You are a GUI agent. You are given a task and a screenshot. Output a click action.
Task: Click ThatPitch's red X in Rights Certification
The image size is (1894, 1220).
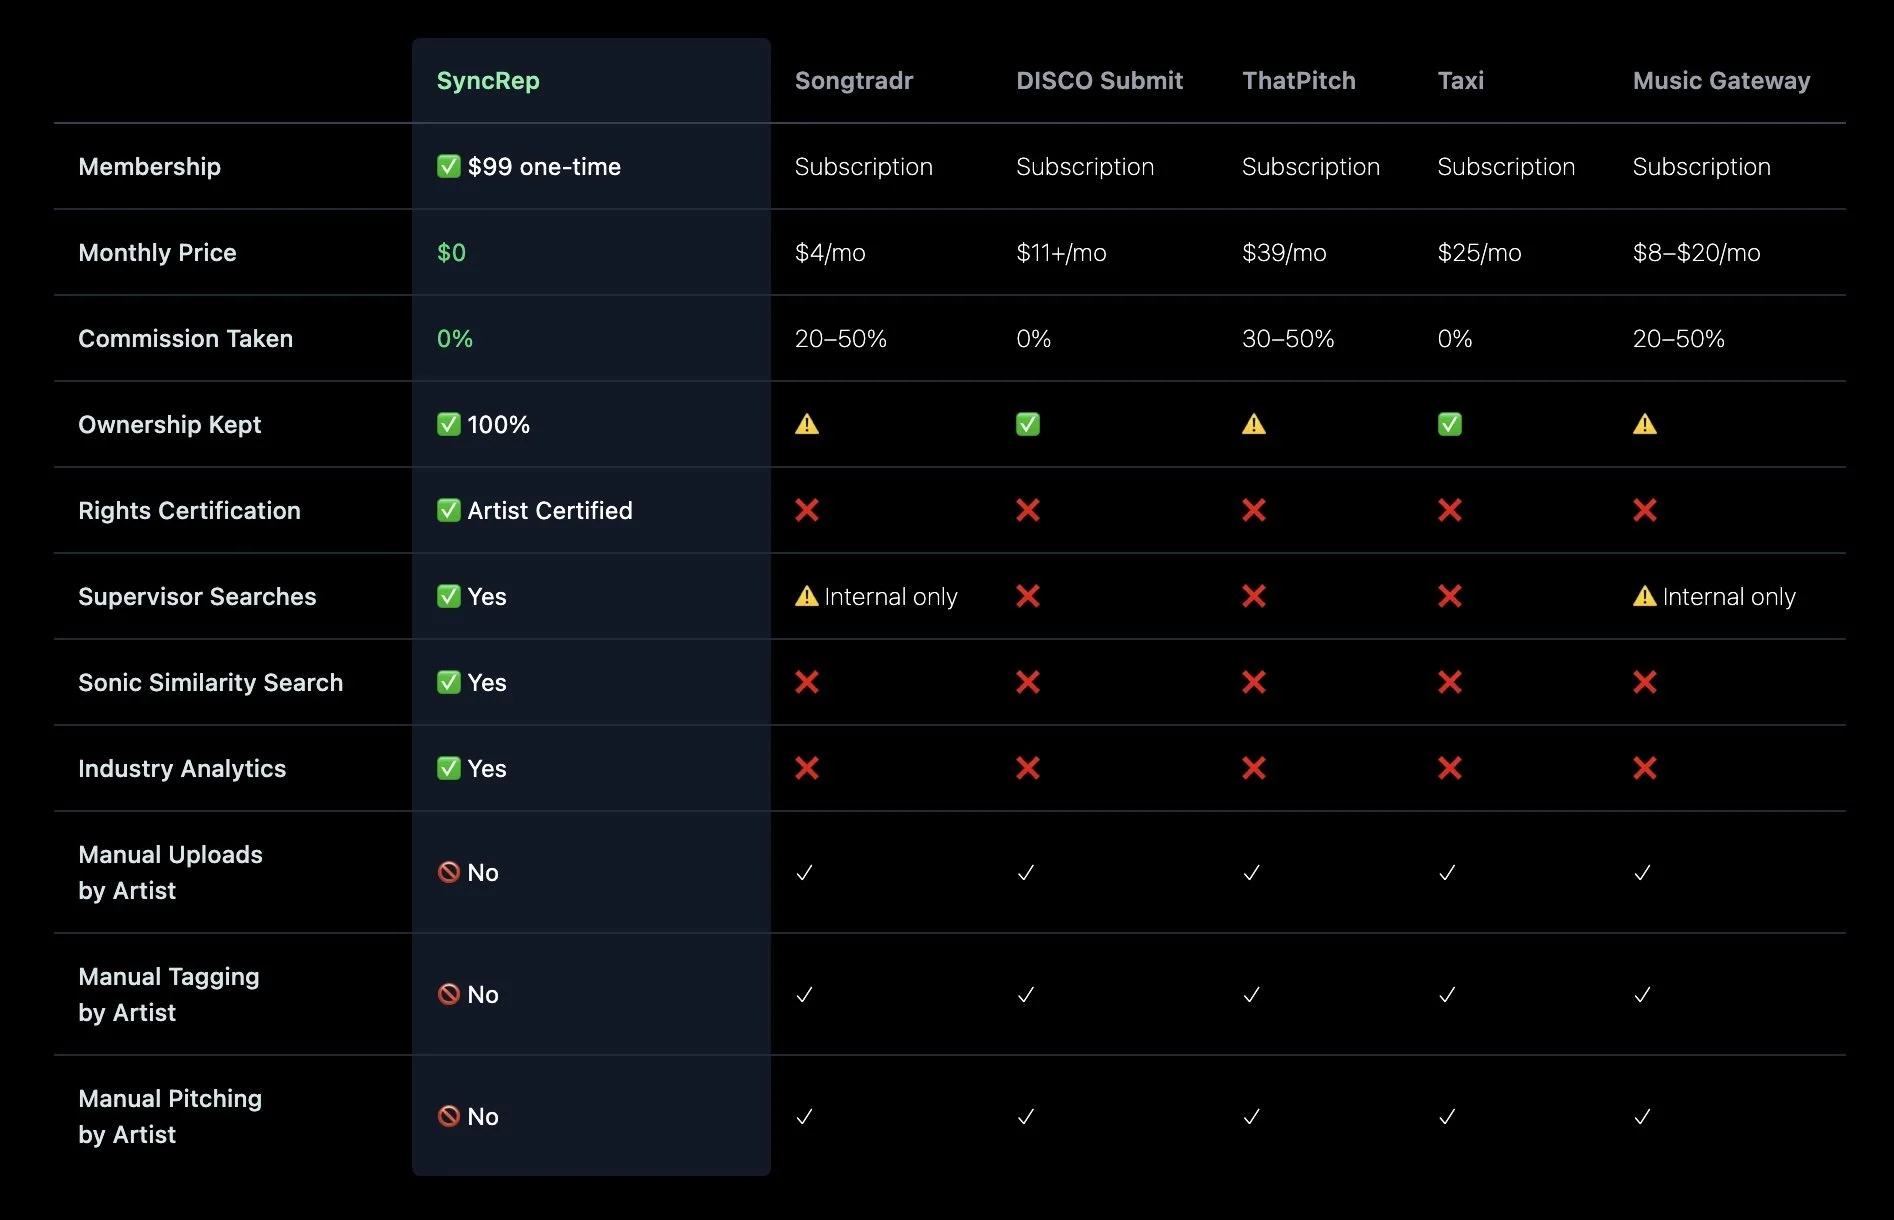click(x=1254, y=510)
